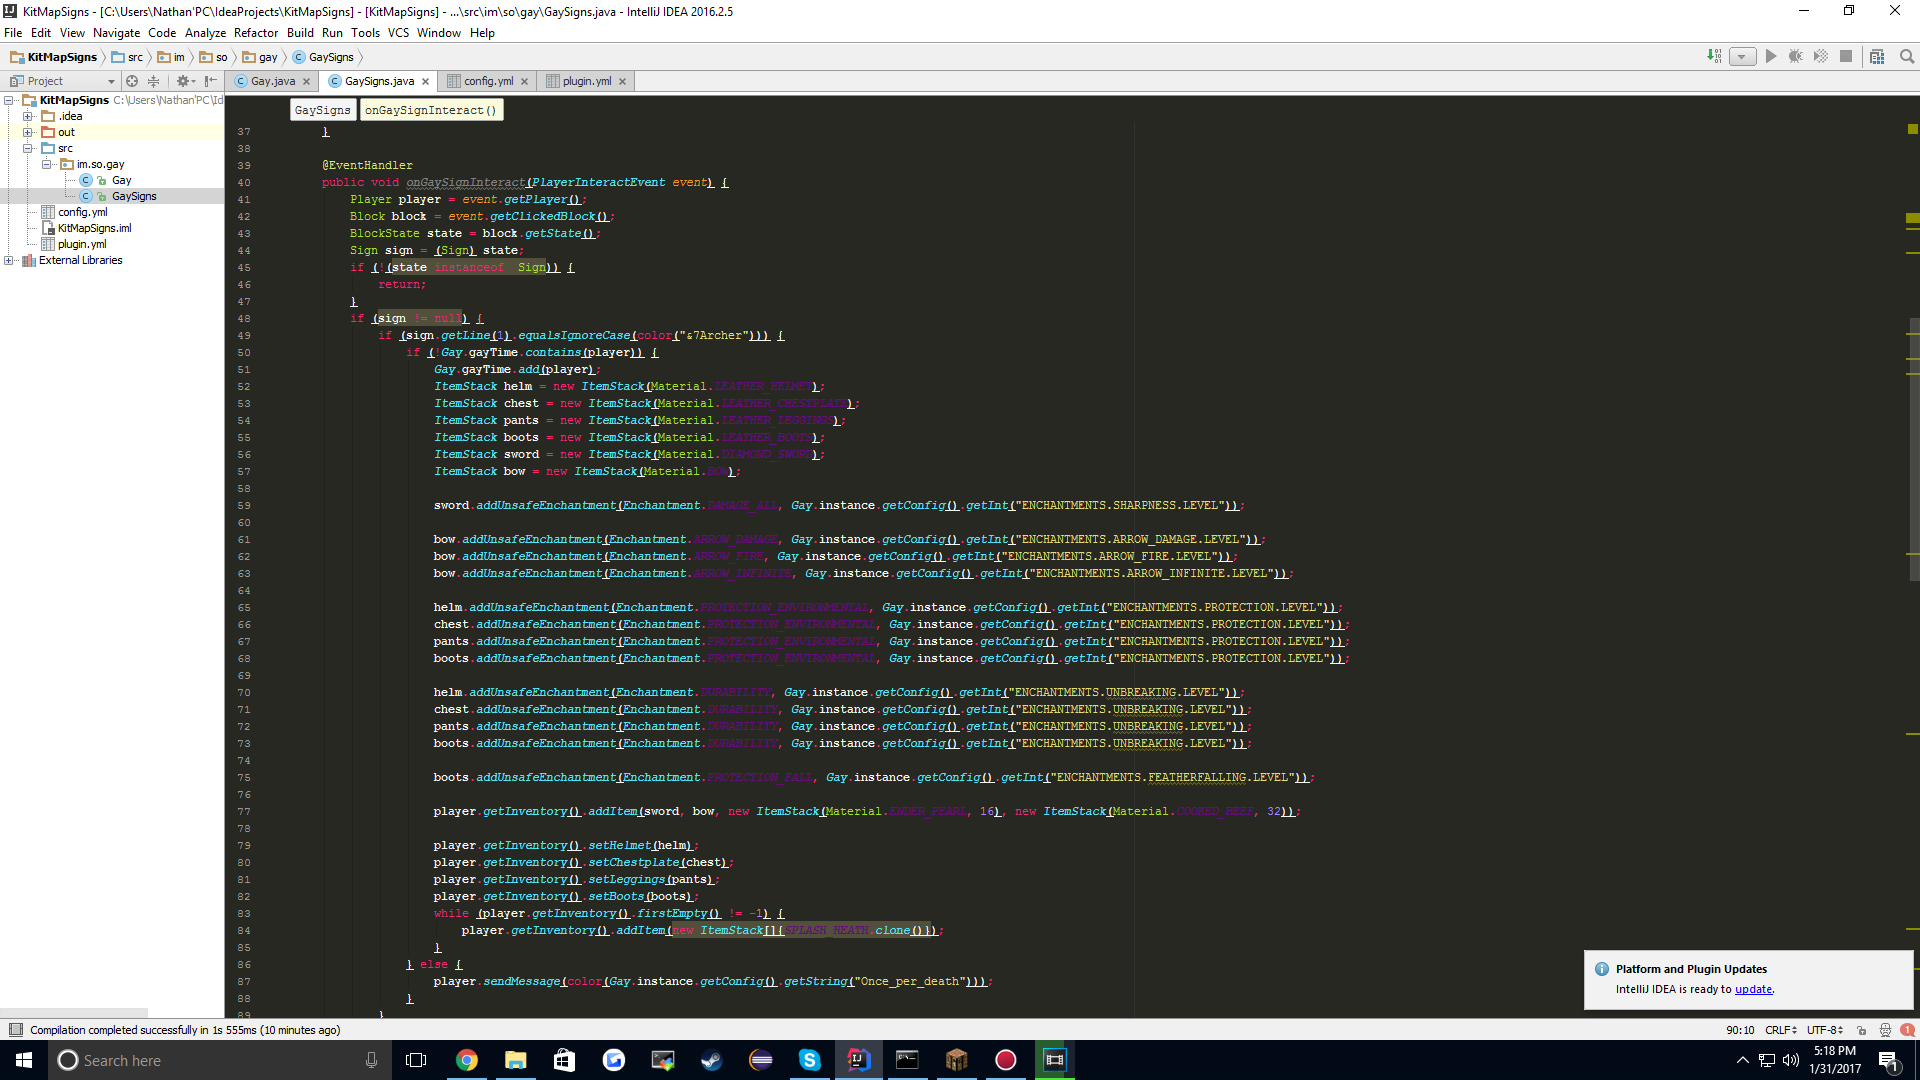Toggle the read-only lock icon in status bar
The height and width of the screenshot is (1080, 1920).
click(1861, 1030)
